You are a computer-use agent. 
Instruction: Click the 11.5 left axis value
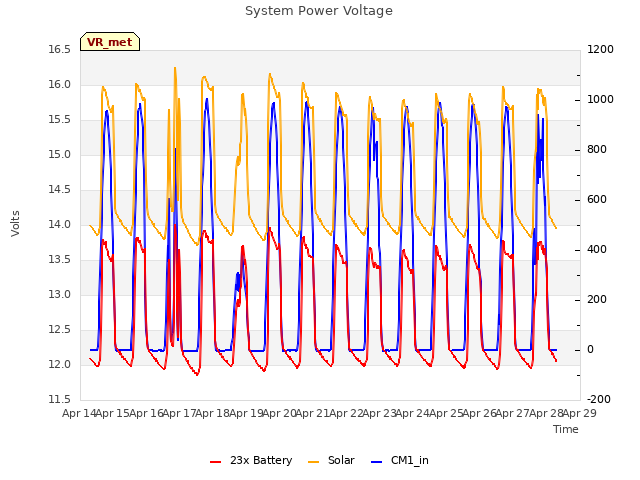[60, 400]
